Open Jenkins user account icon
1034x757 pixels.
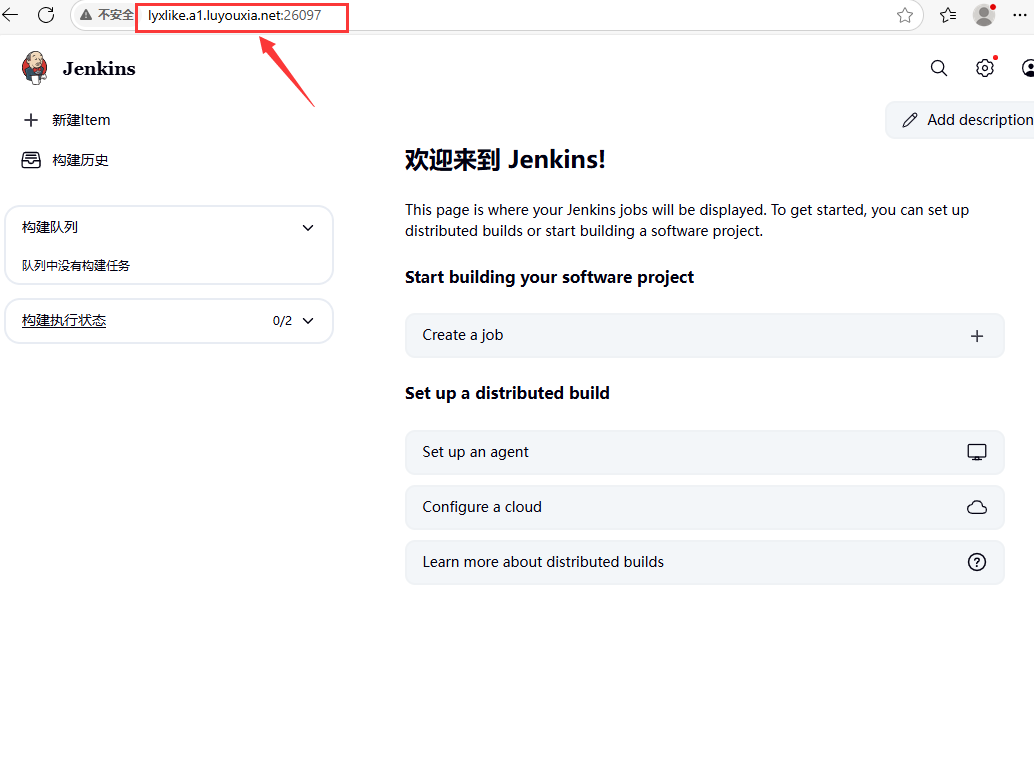click(1028, 68)
